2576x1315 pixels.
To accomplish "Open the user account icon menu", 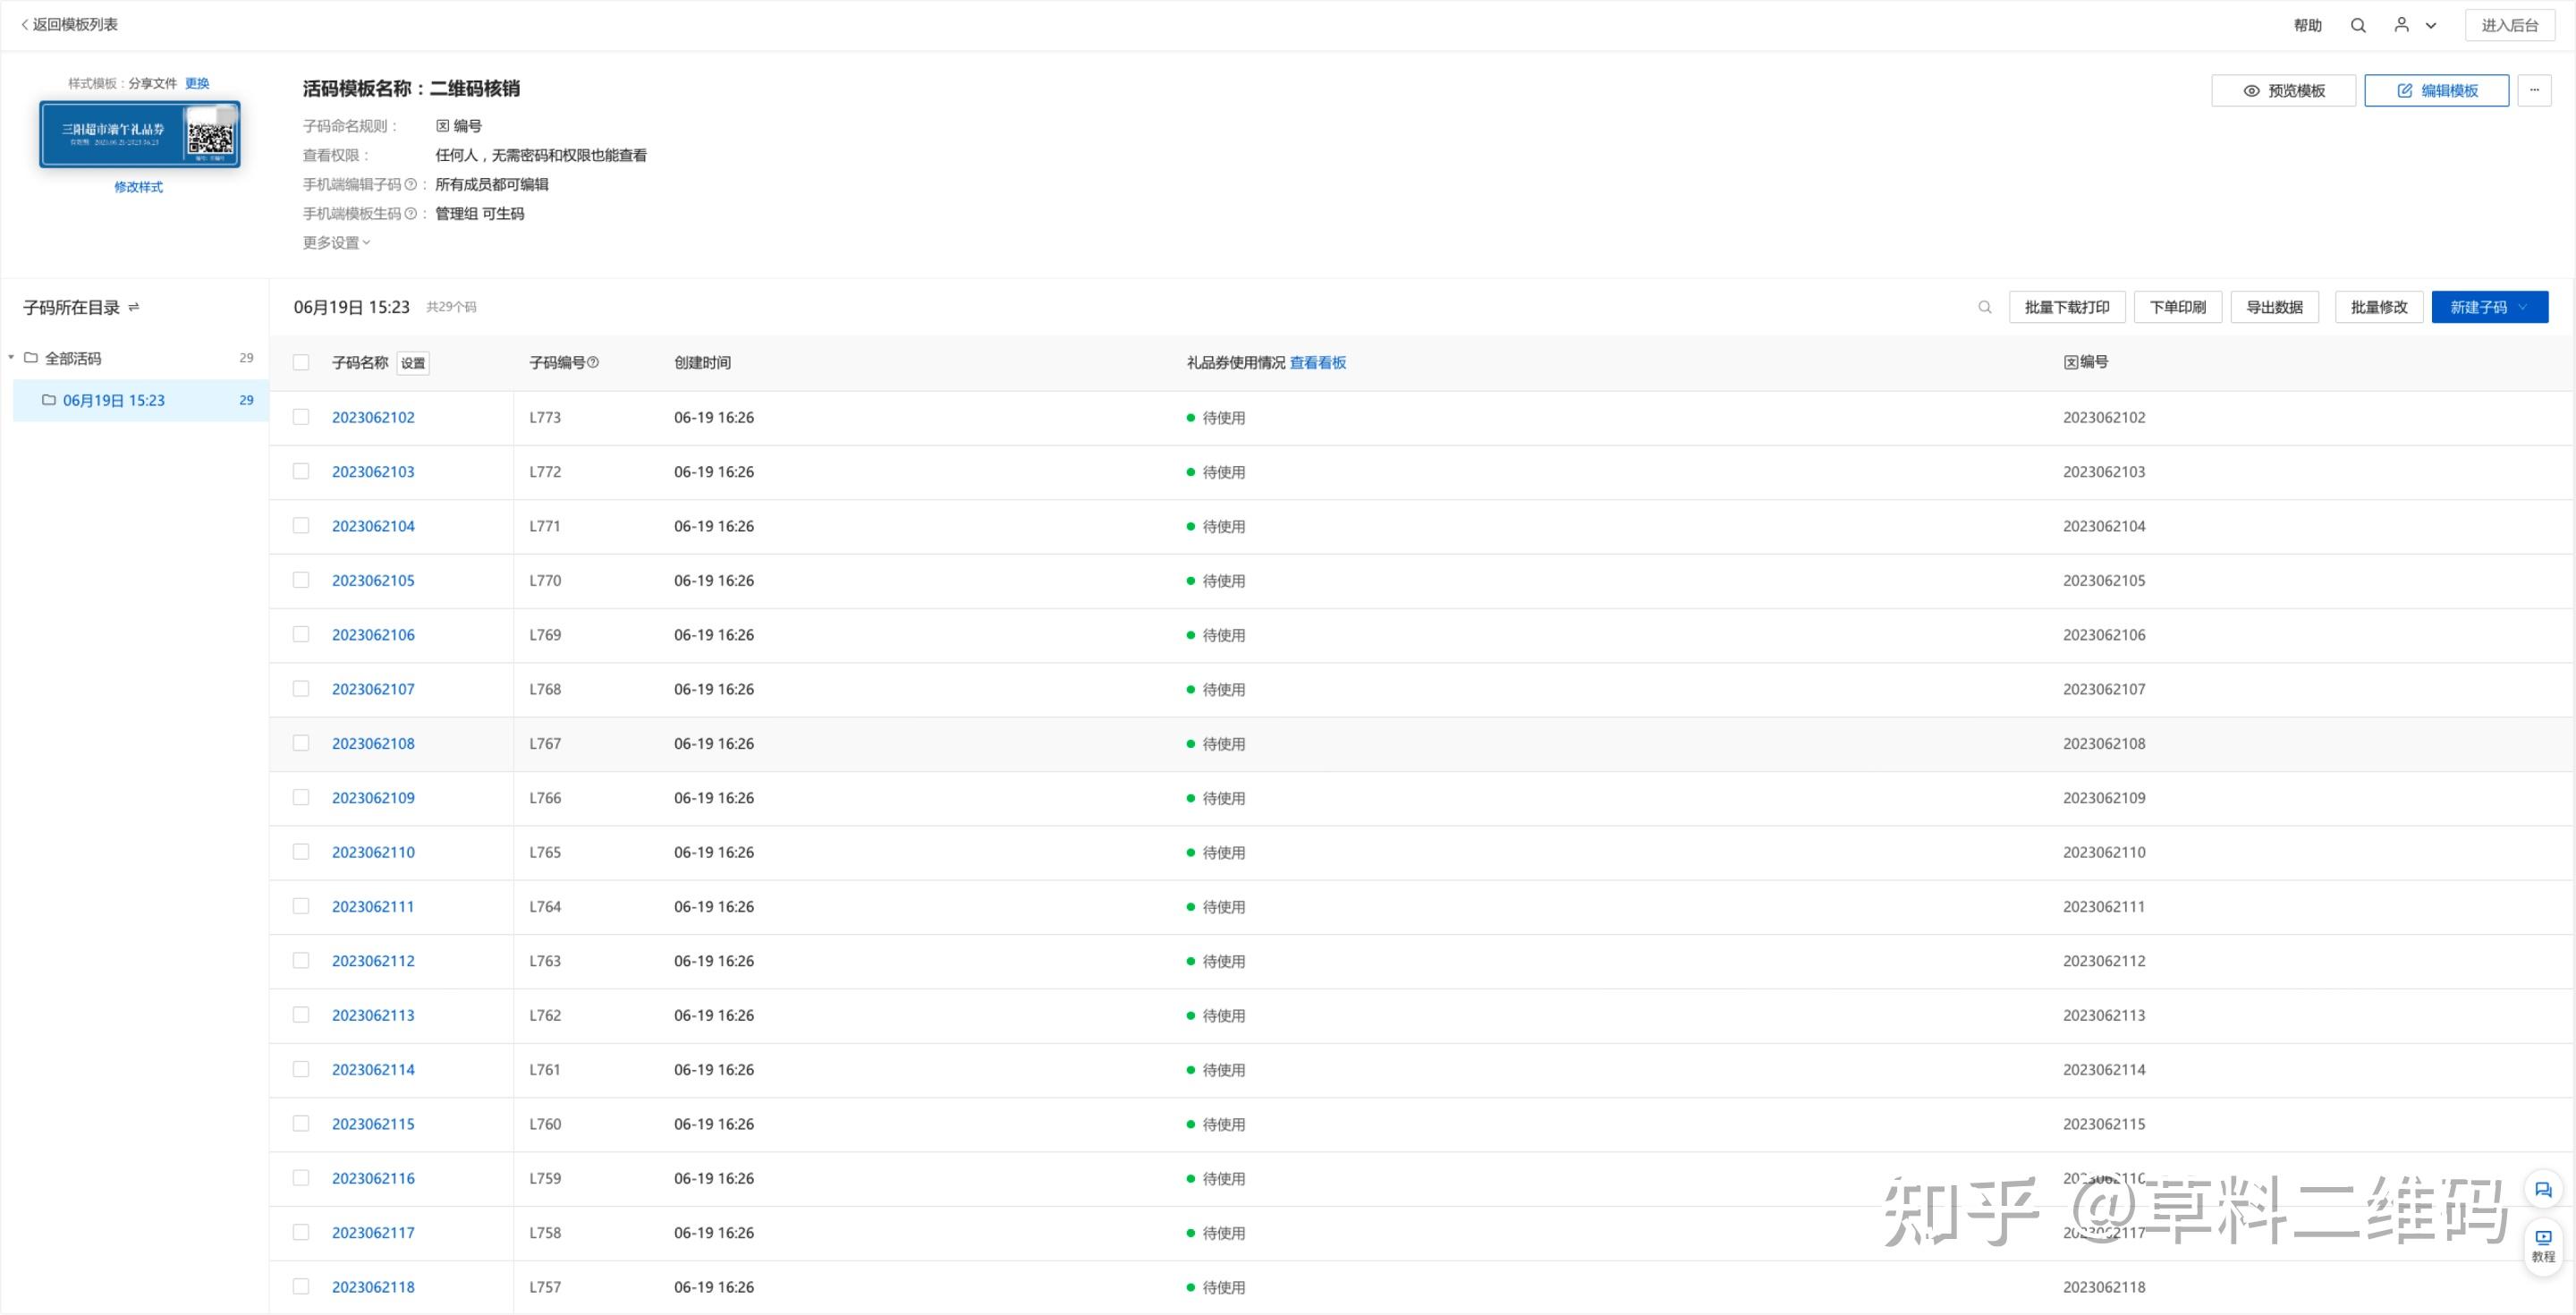I will point(2401,25).
